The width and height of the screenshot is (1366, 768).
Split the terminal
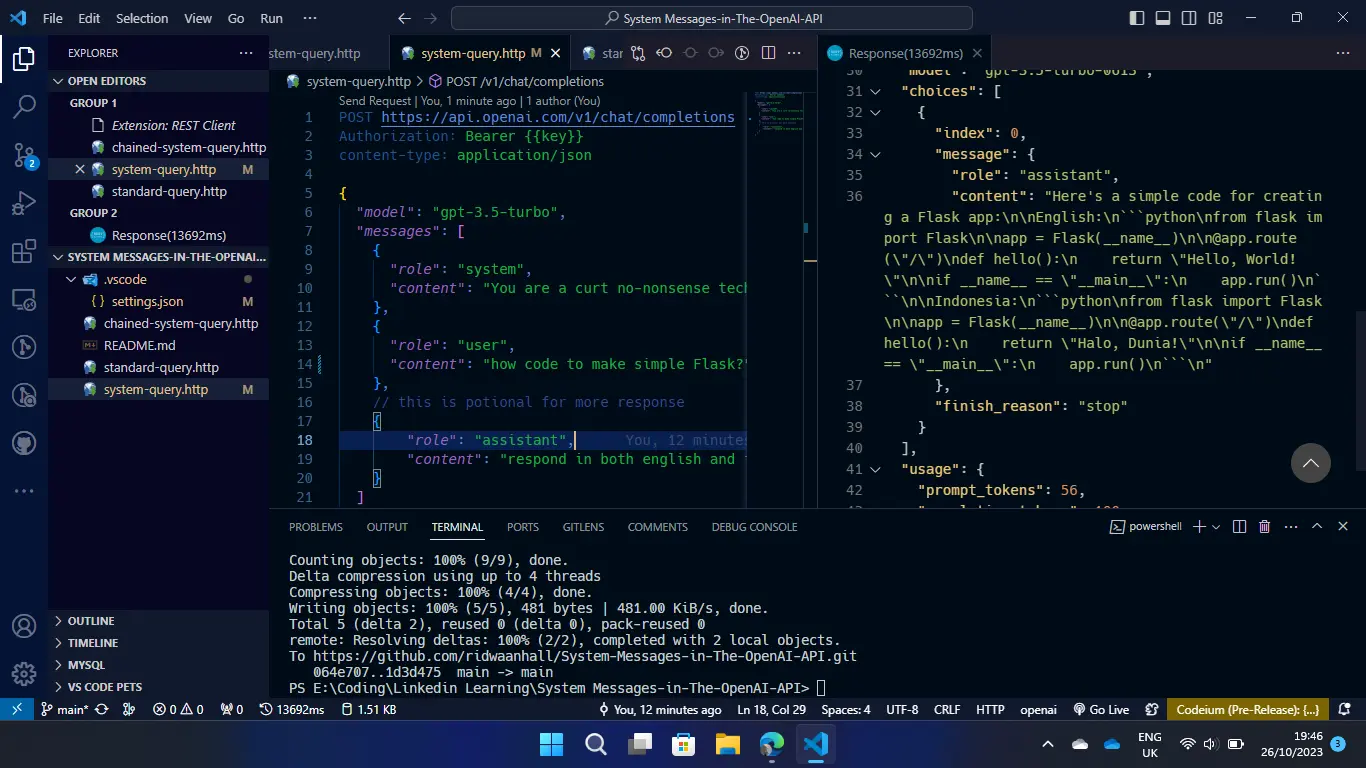[1239, 526]
